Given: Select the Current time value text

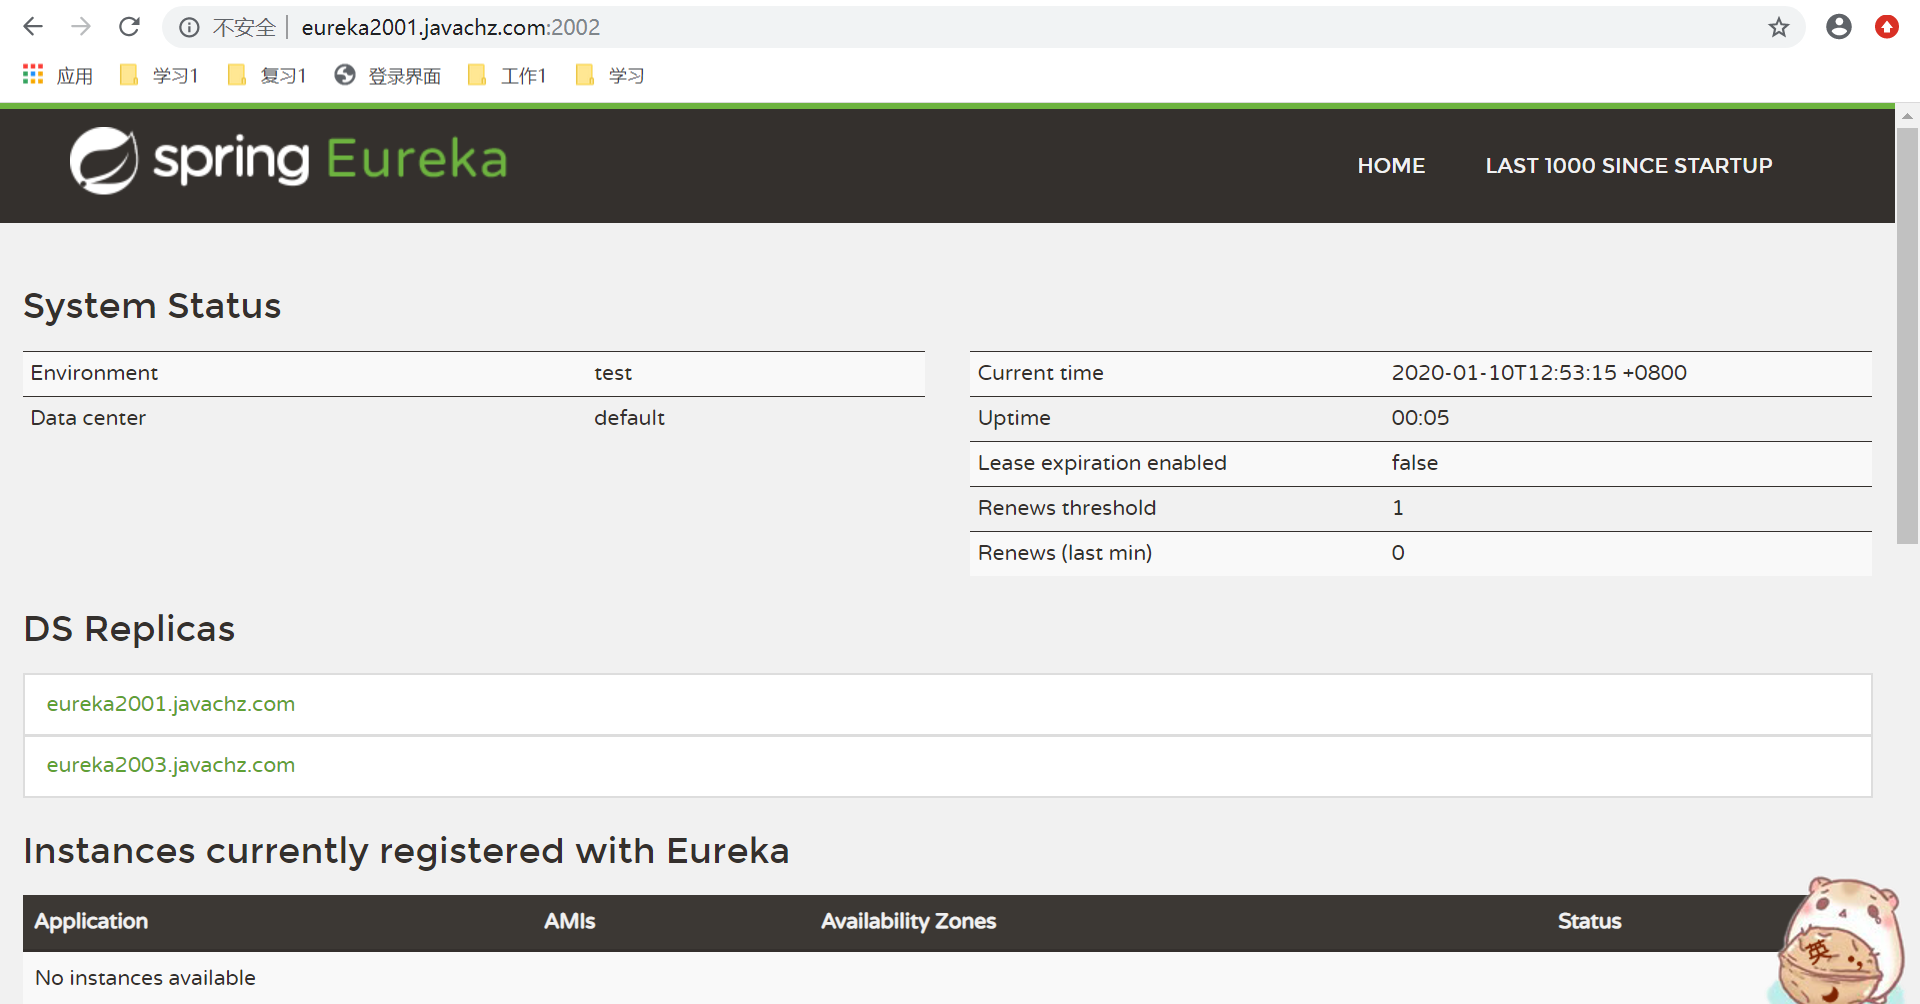Looking at the screenshot, I should tap(1539, 373).
